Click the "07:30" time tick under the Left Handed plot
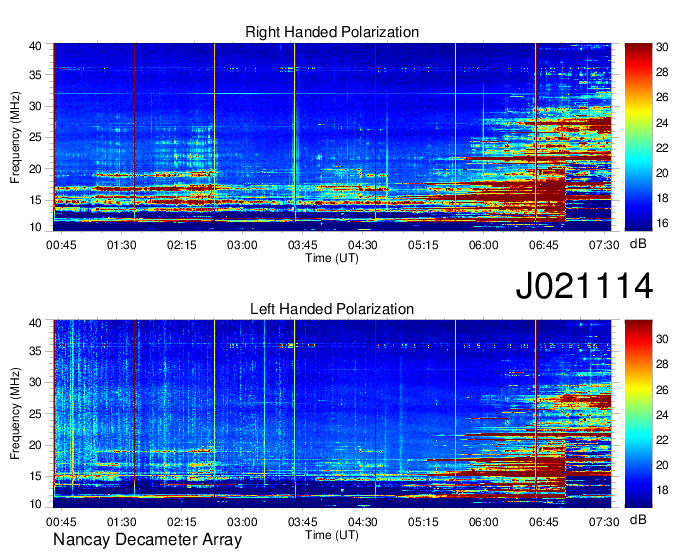The image size is (680, 552). tap(604, 522)
